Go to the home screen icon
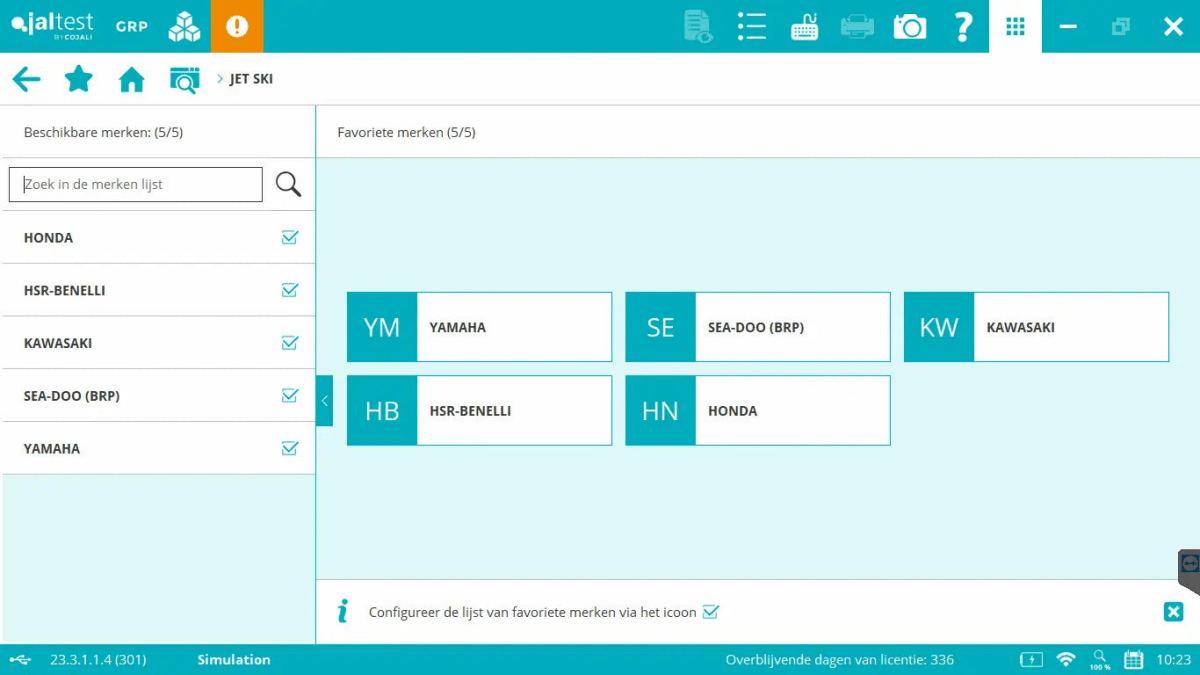 coord(132,79)
